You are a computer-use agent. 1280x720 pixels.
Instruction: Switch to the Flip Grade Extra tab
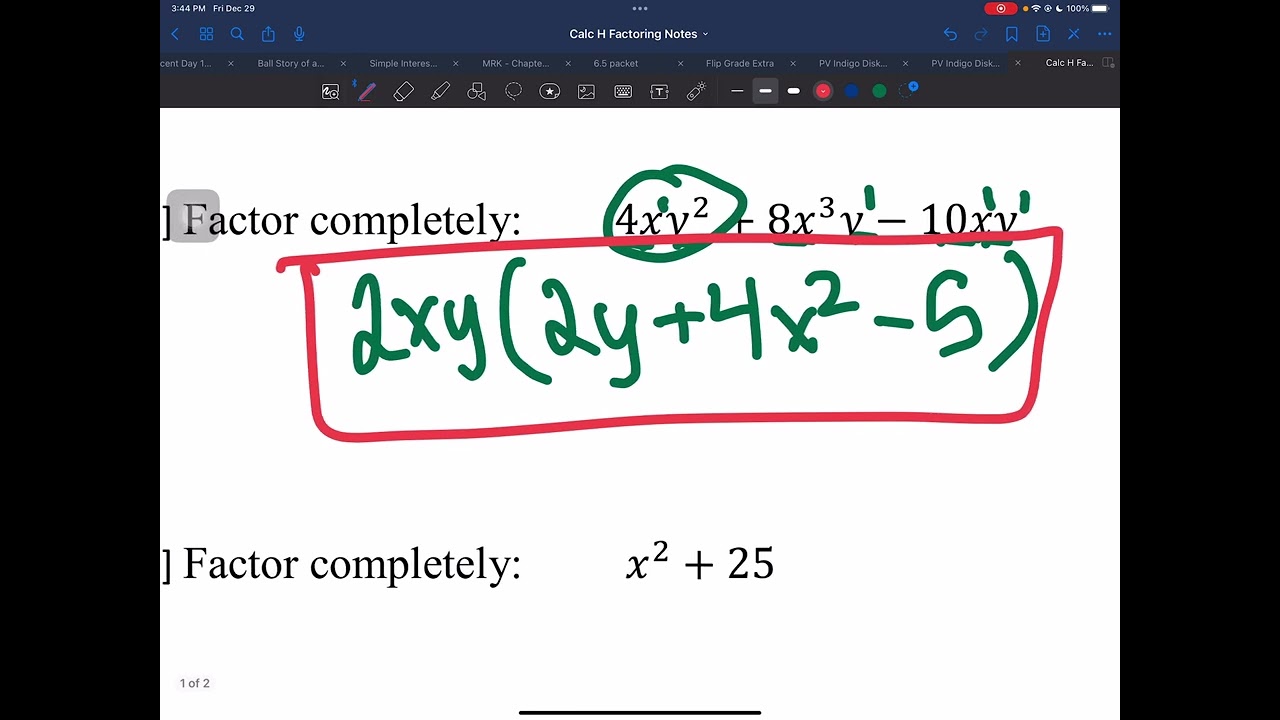click(x=740, y=63)
